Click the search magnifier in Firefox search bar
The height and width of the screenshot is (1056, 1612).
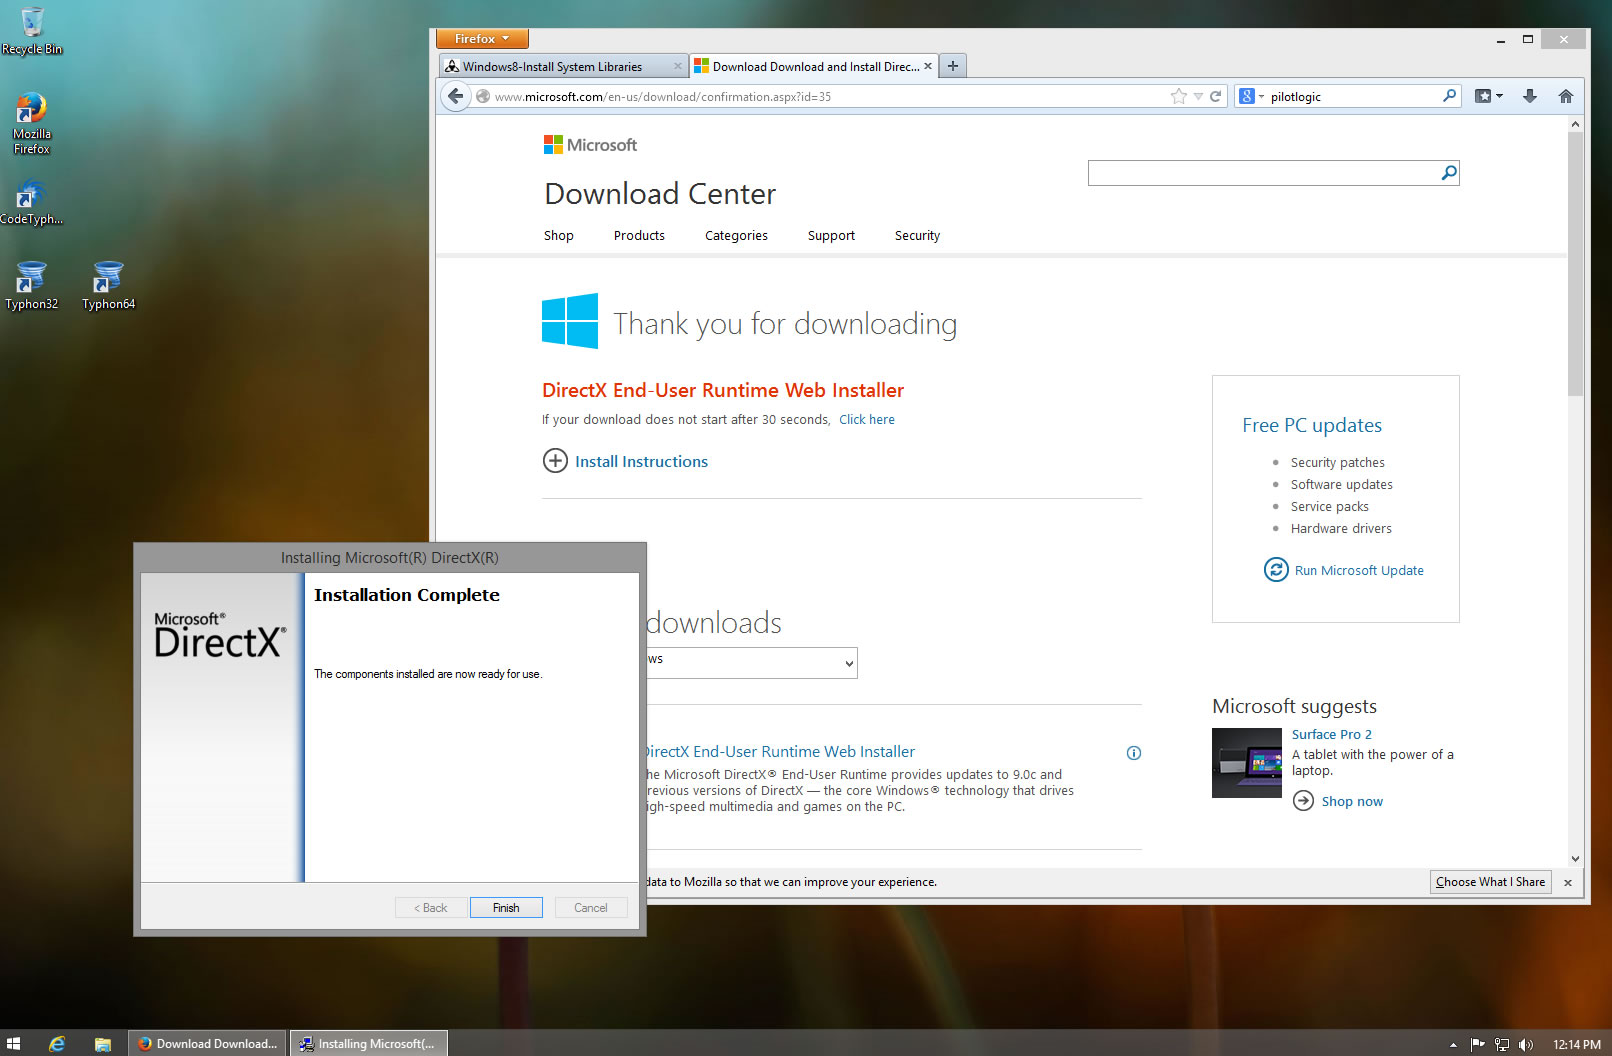pos(1449,96)
